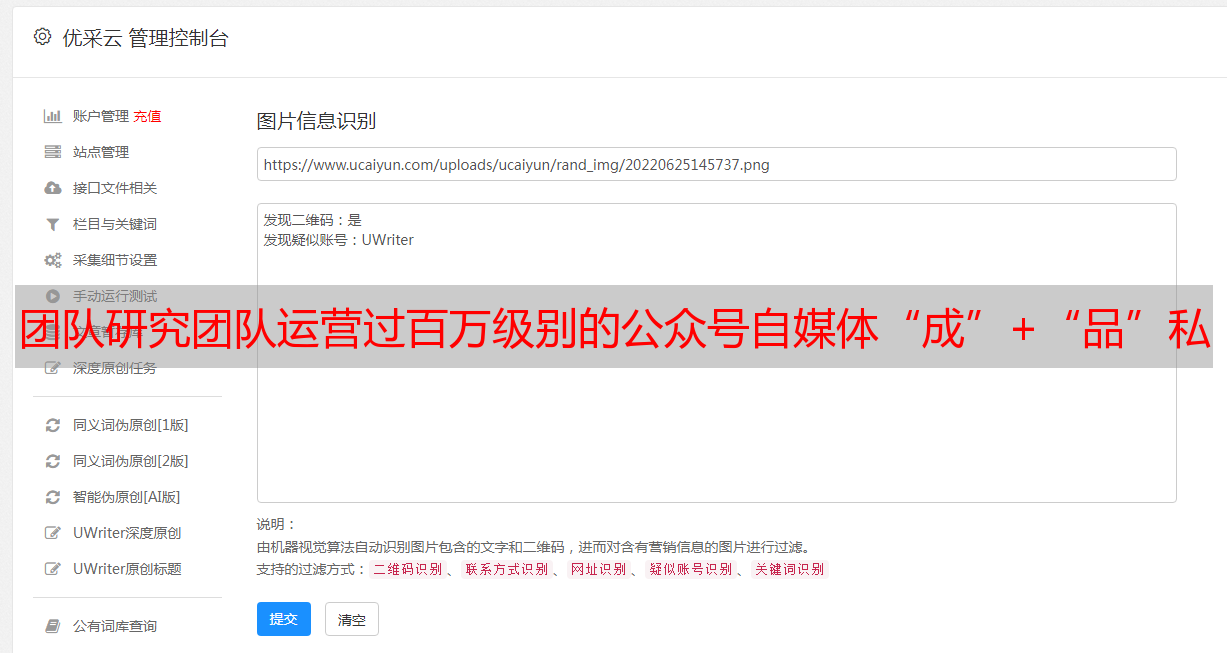Image resolution: width=1227 pixels, height=653 pixels.
Task: Click the gears icon for 采集细节设置
Action: 53,260
